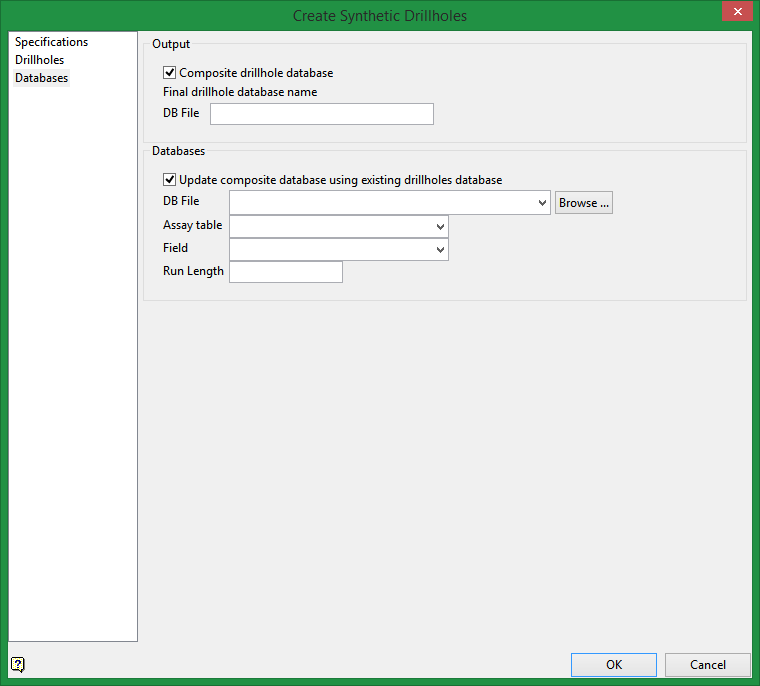Click empty space in left navigation list

click(72, 350)
